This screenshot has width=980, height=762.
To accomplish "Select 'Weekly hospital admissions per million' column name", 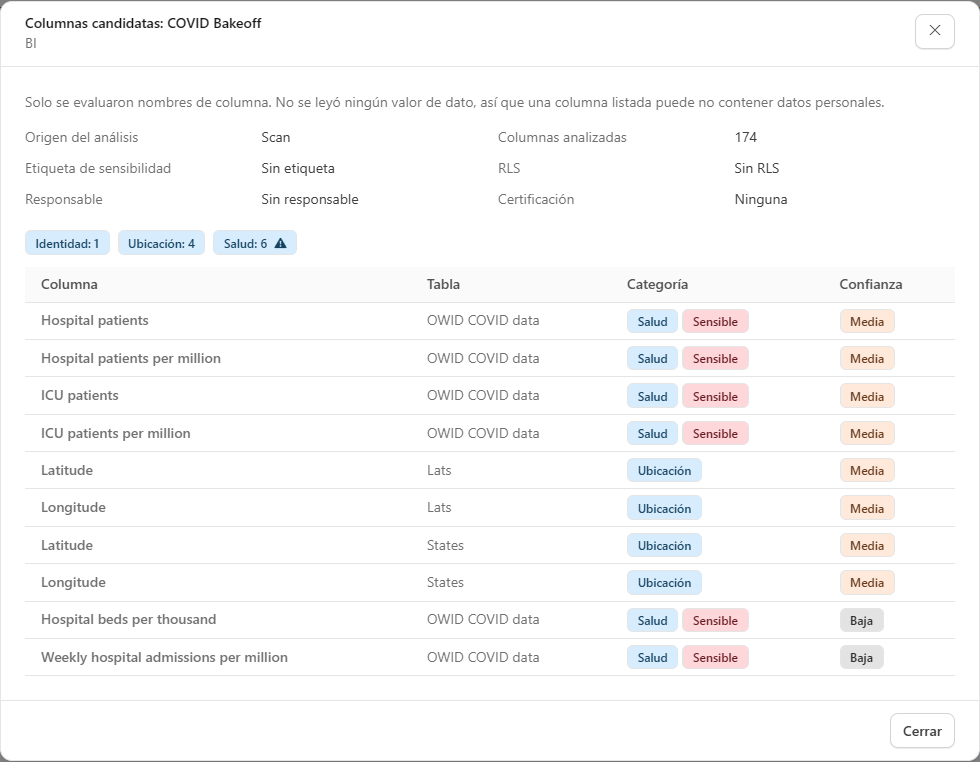I will (x=164, y=658).
